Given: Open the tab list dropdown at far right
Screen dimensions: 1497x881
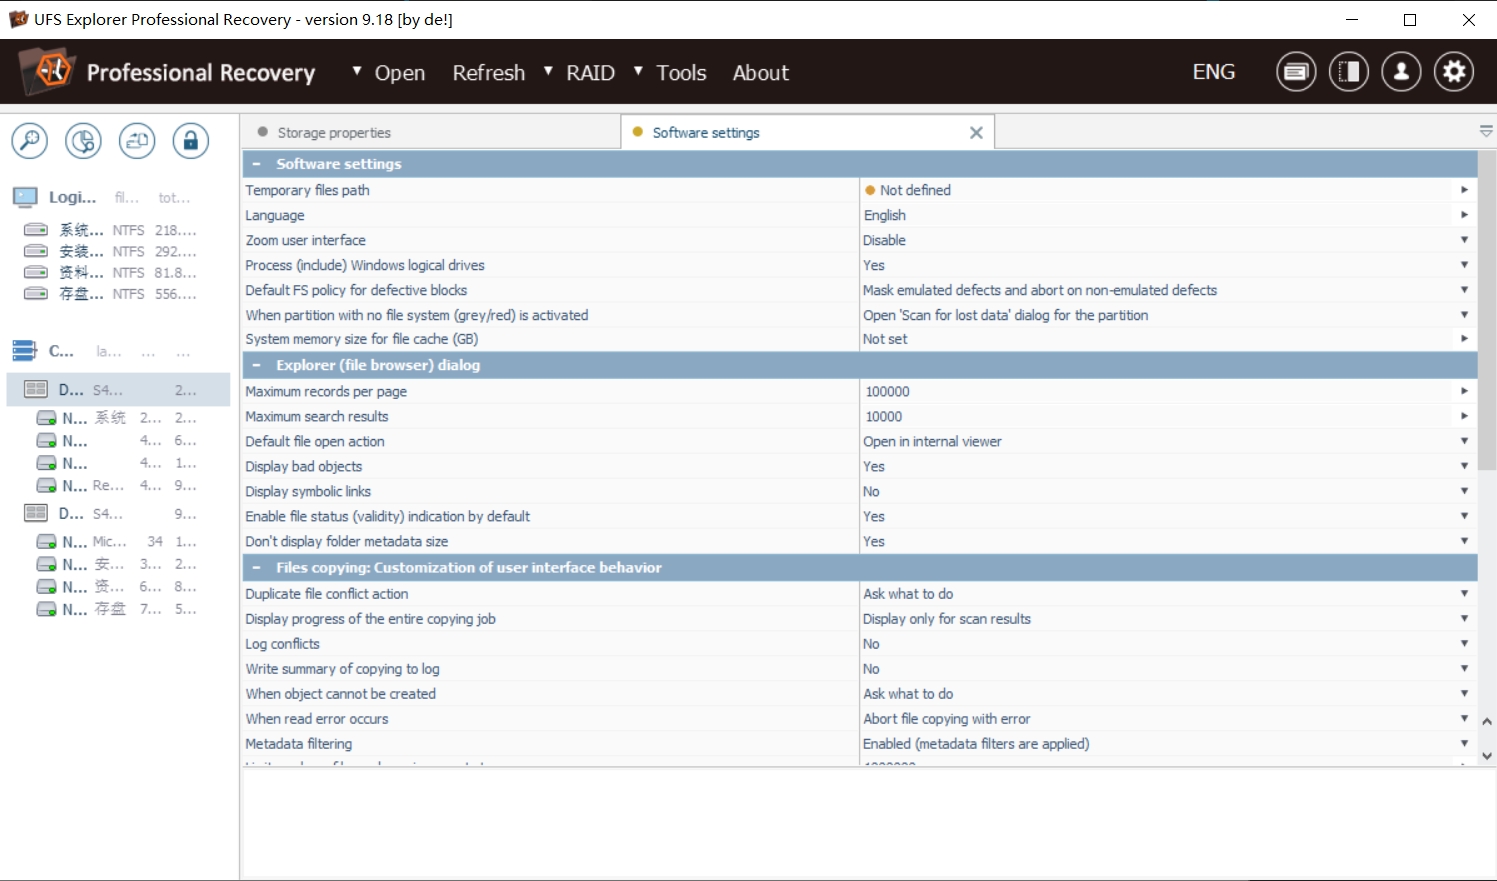Looking at the screenshot, I should pyautogui.click(x=1486, y=132).
